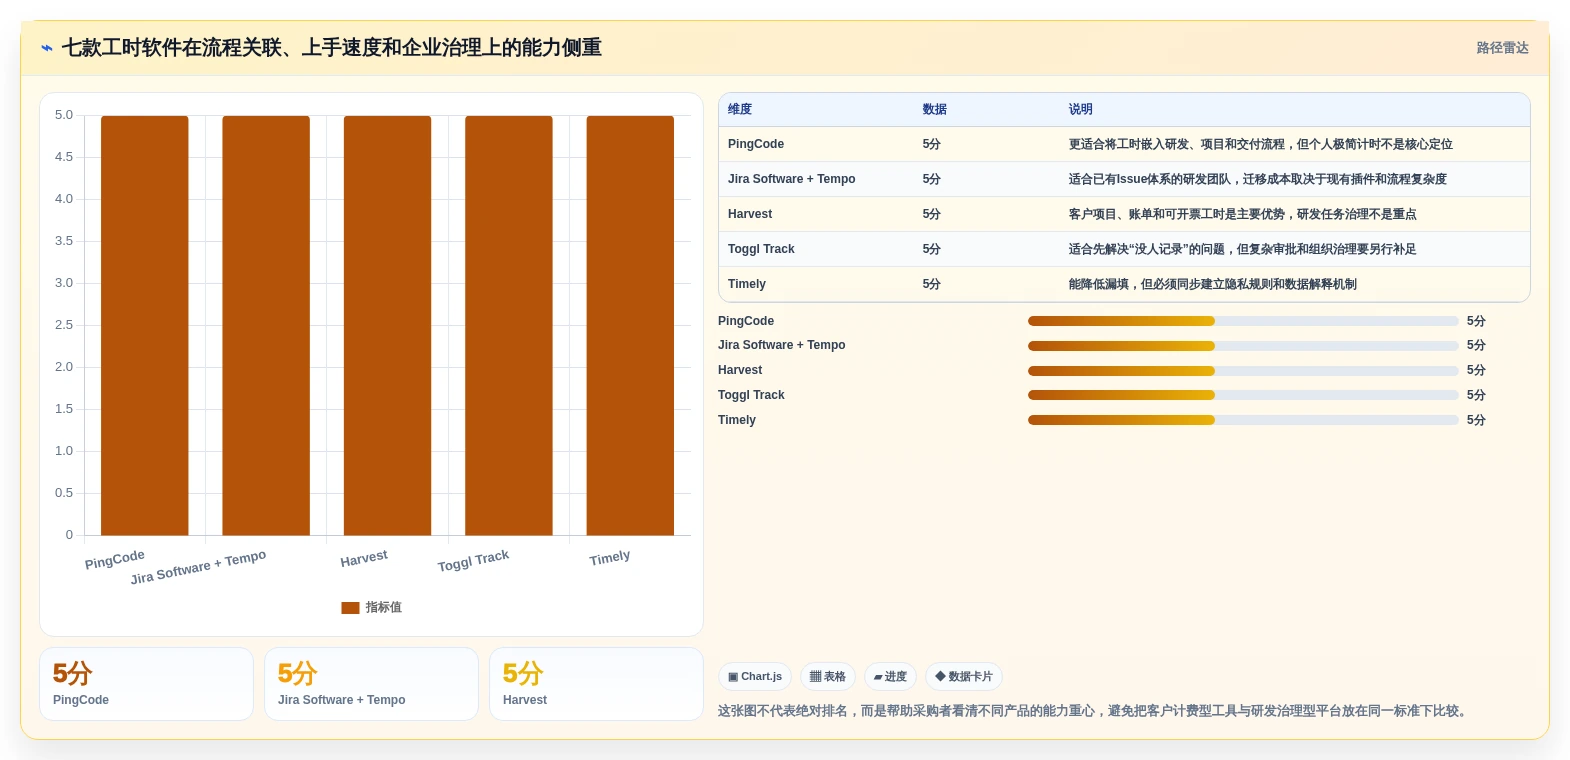Image resolution: width=1570 pixels, height=760 pixels.
Task: Click the Toggl Track progress bar
Action: (x=1243, y=395)
